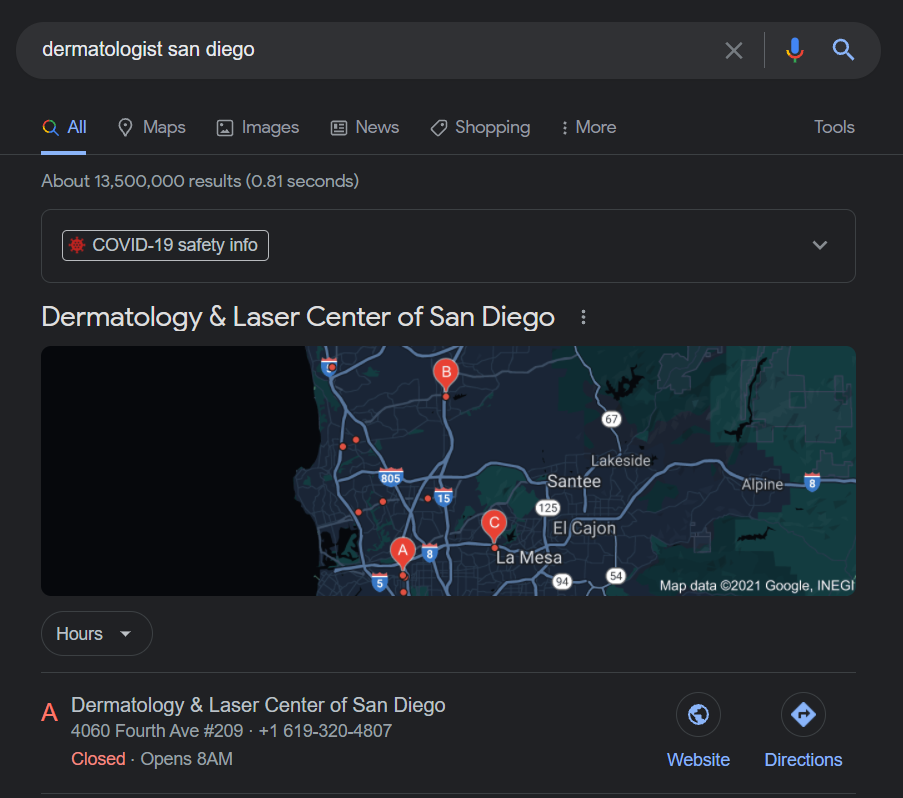Screen dimensions: 903x798
Task: Click the Santee label on the map
Action: pos(574,481)
